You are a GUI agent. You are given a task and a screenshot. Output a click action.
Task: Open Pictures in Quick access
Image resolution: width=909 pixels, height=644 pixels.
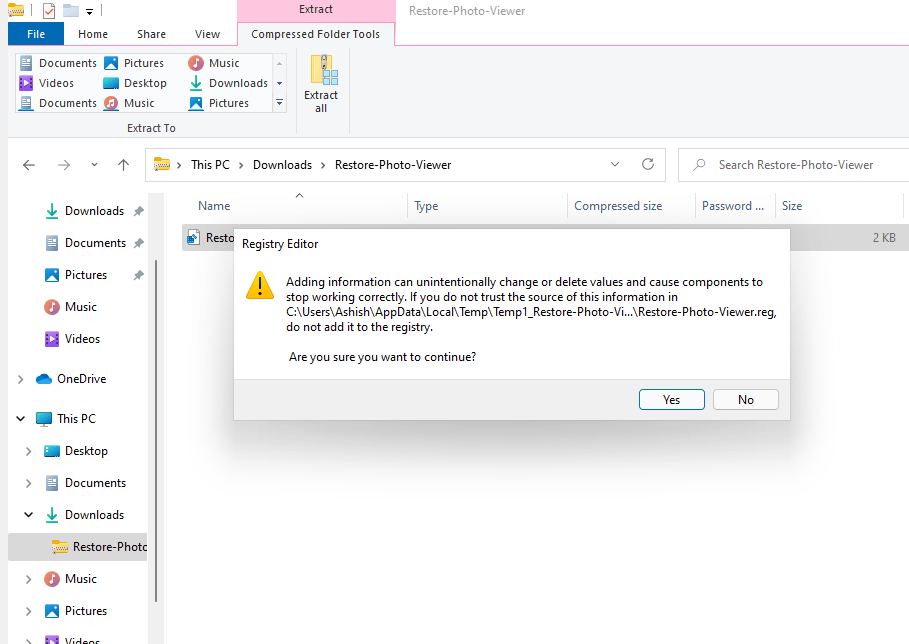click(76, 275)
